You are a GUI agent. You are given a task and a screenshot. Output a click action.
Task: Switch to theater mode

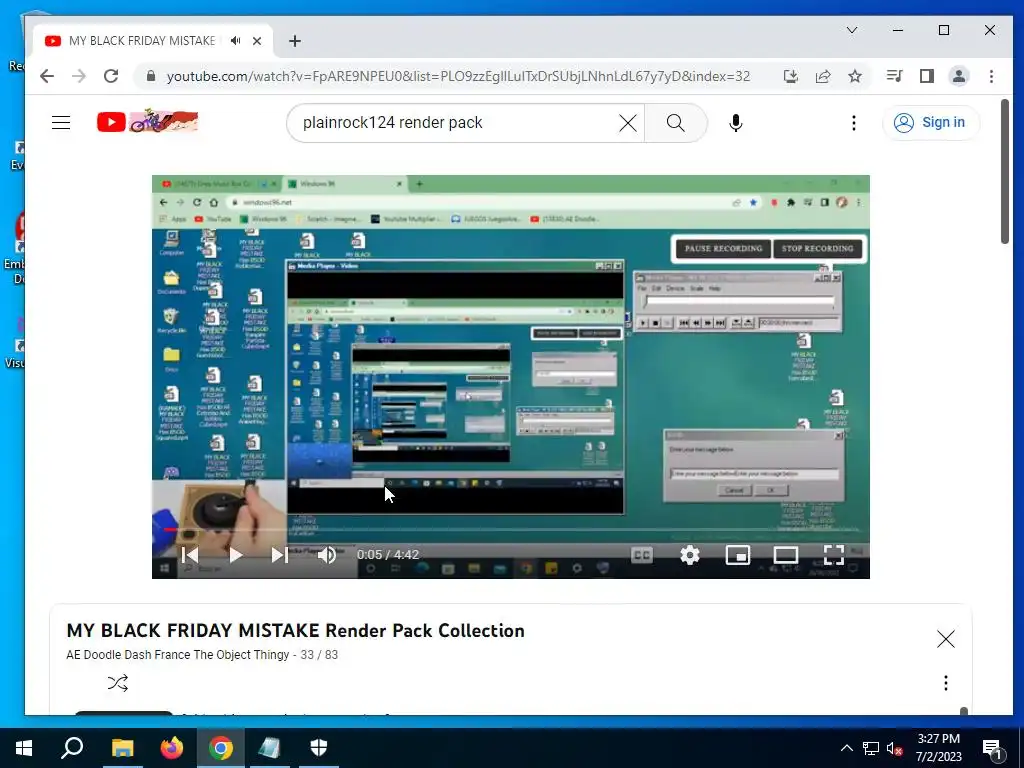click(786, 555)
